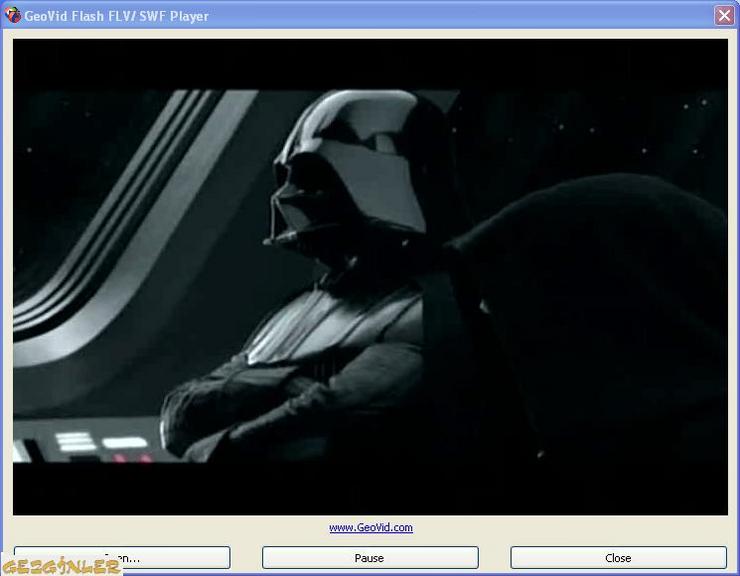Click the video playback area
This screenshot has height=576, width=740.
(x=370, y=277)
